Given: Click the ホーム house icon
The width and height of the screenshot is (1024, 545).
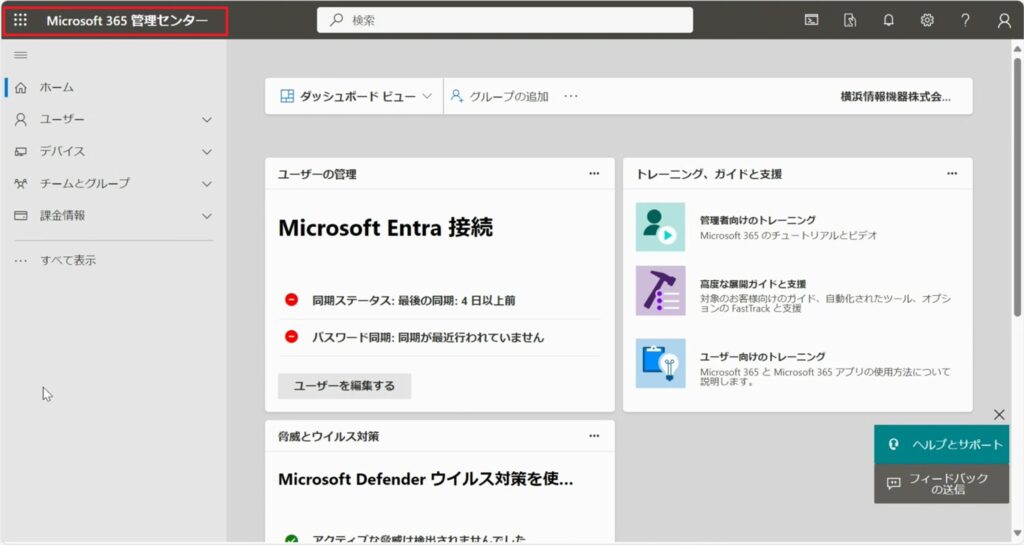Looking at the screenshot, I should [x=21, y=87].
